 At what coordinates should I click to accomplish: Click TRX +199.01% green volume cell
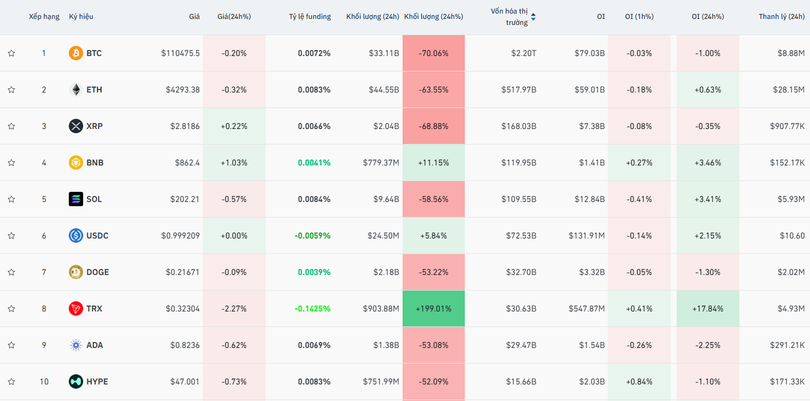click(x=434, y=309)
